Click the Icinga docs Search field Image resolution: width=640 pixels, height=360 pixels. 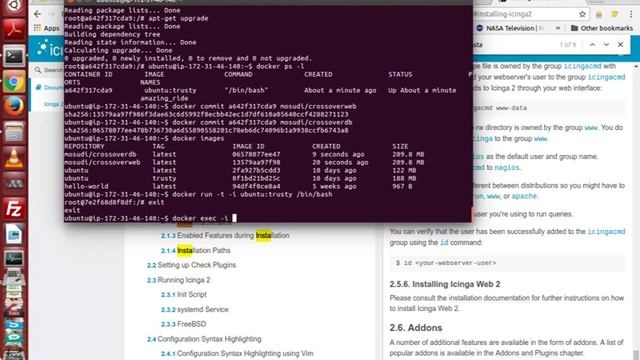pos(49,70)
